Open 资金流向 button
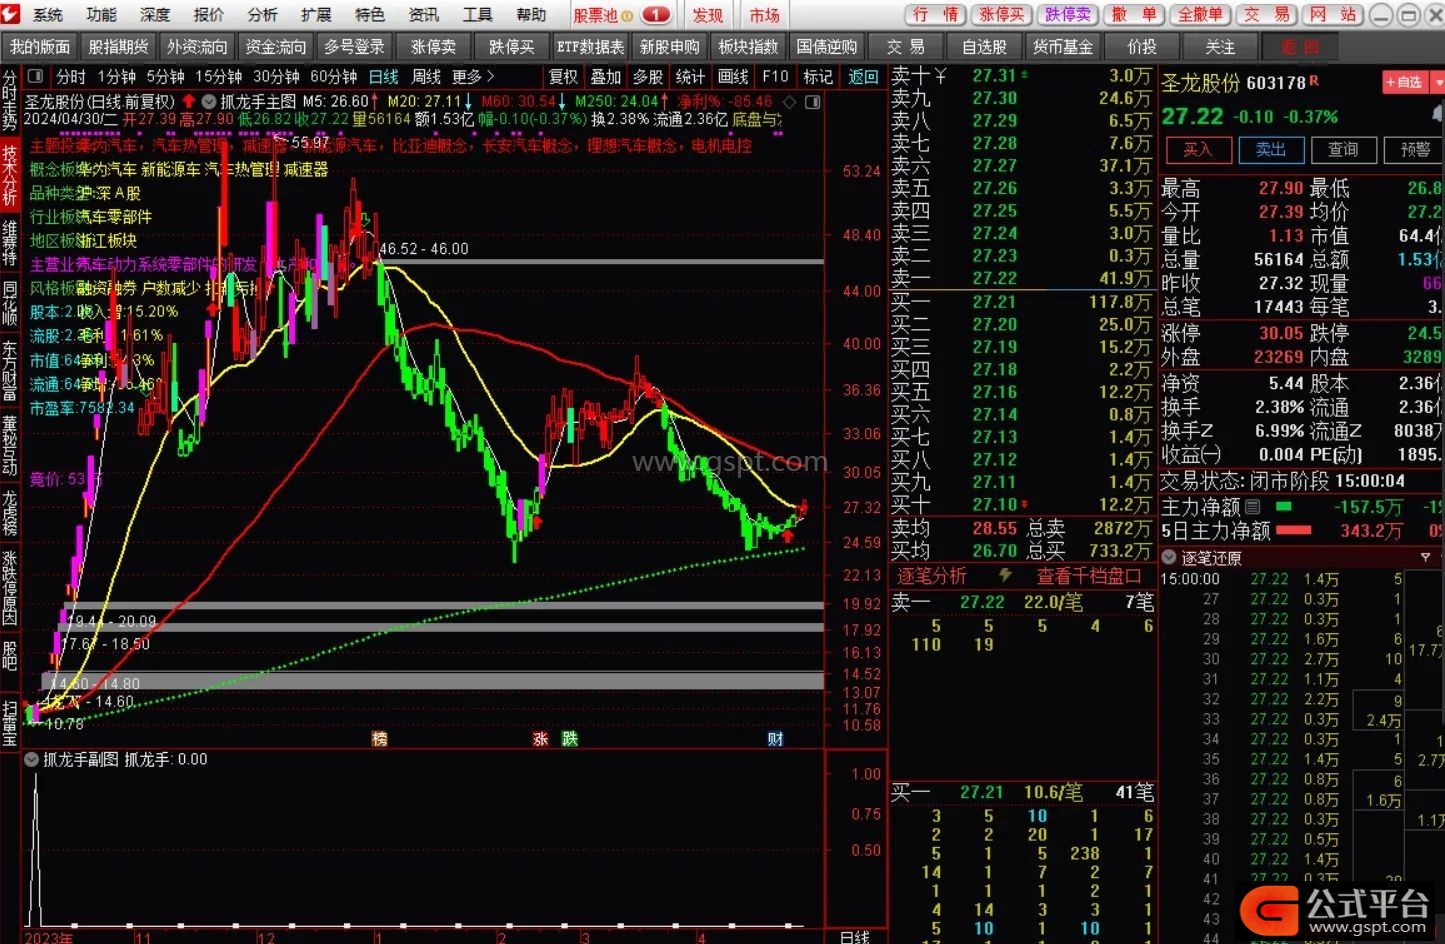1445x944 pixels. pyautogui.click(x=276, y=47)
